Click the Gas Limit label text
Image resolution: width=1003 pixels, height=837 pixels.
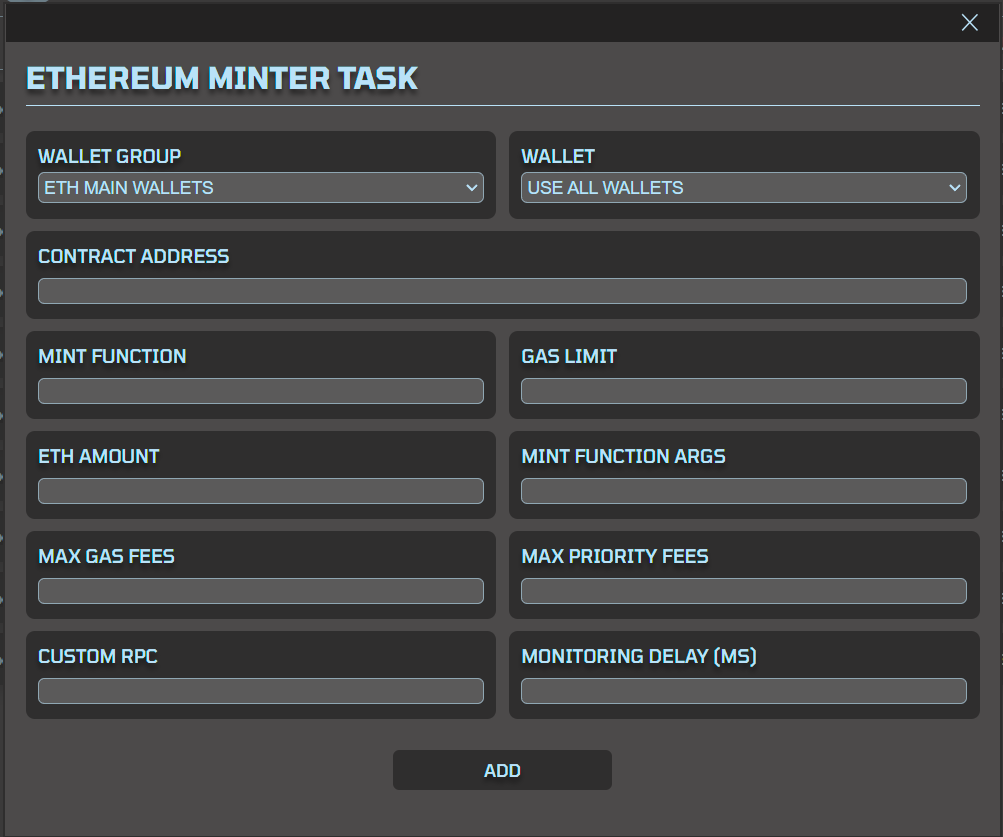click(x=569, y=356)
